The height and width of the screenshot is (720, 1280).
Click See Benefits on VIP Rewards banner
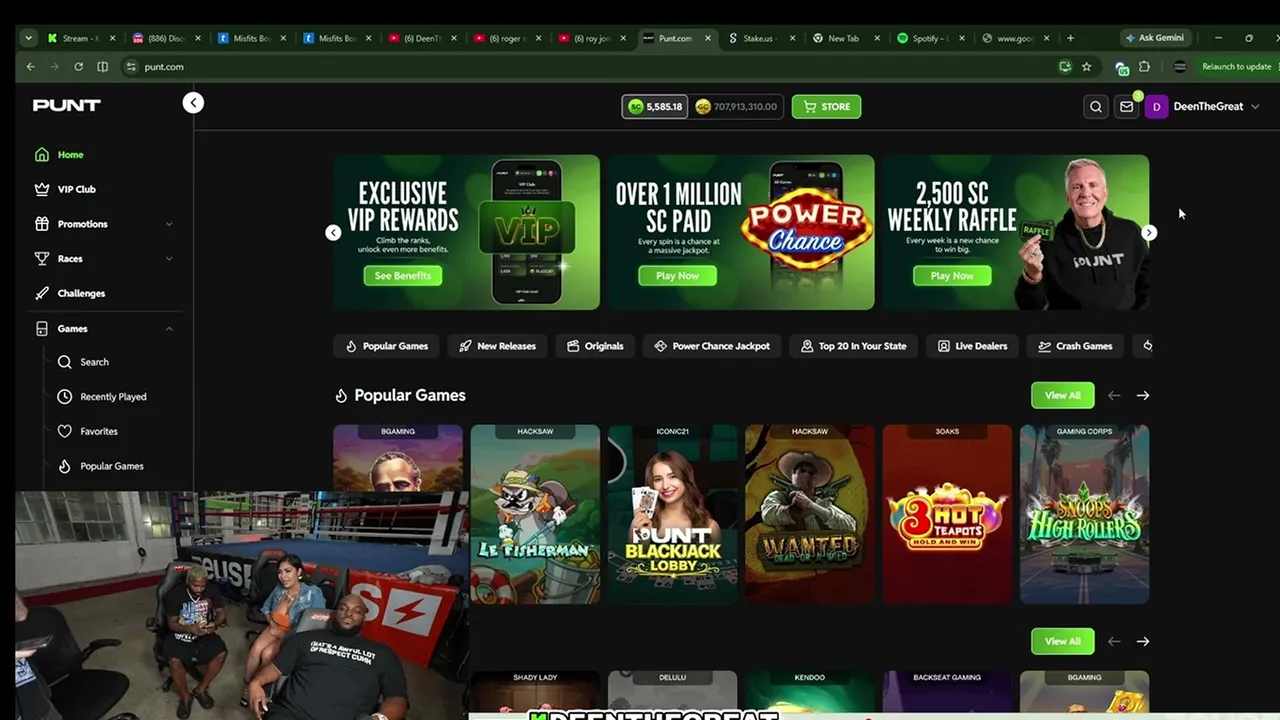403,276
